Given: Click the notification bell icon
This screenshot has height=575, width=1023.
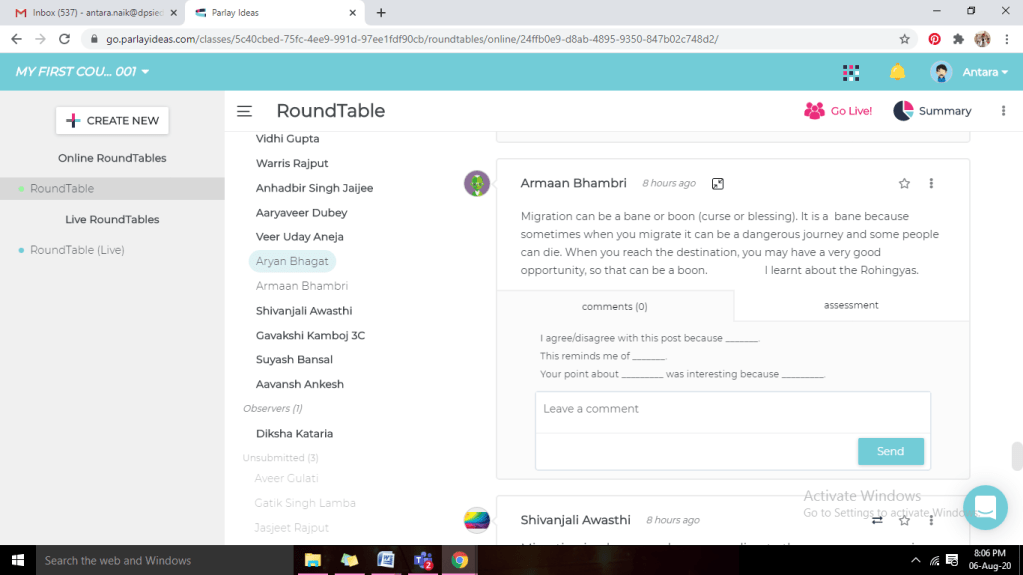Looking at the screenshot, I should (x=897, y=72).
